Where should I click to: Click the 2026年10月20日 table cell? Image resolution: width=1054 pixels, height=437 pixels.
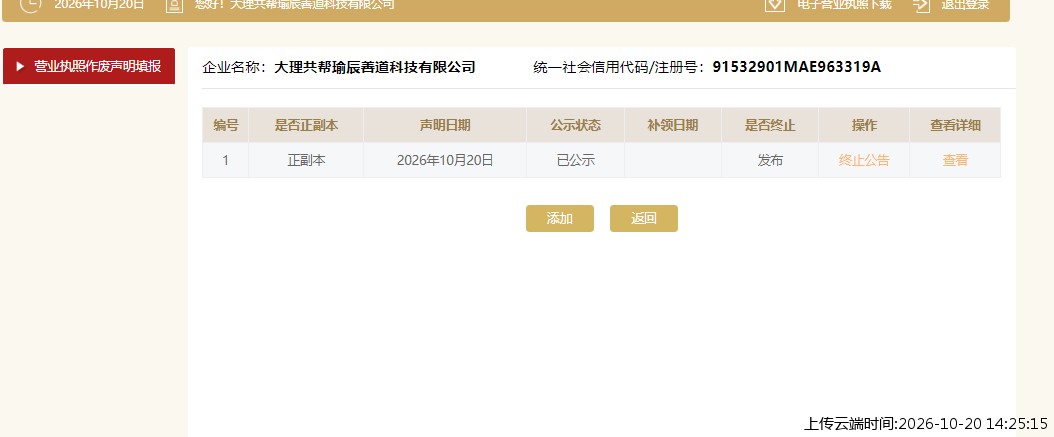click(x=445, y=160)
